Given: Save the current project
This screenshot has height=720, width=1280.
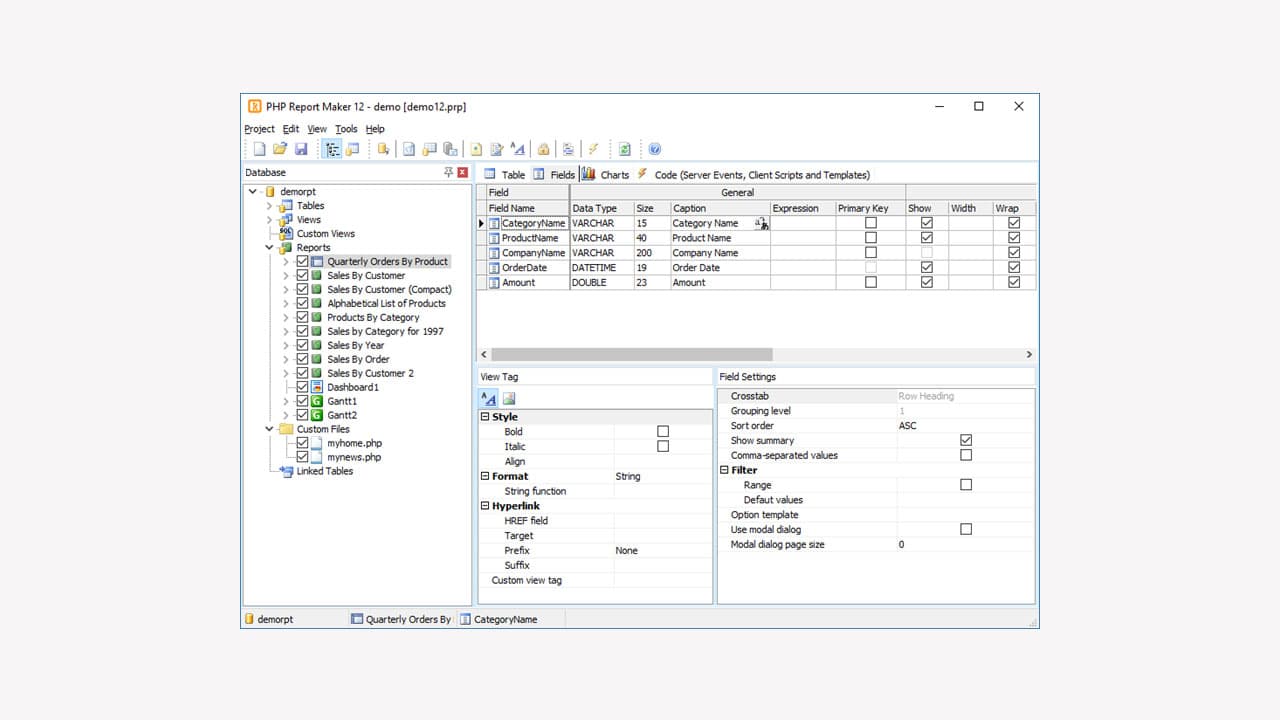Looking at the screenshot, I should [x=302, y=148].
